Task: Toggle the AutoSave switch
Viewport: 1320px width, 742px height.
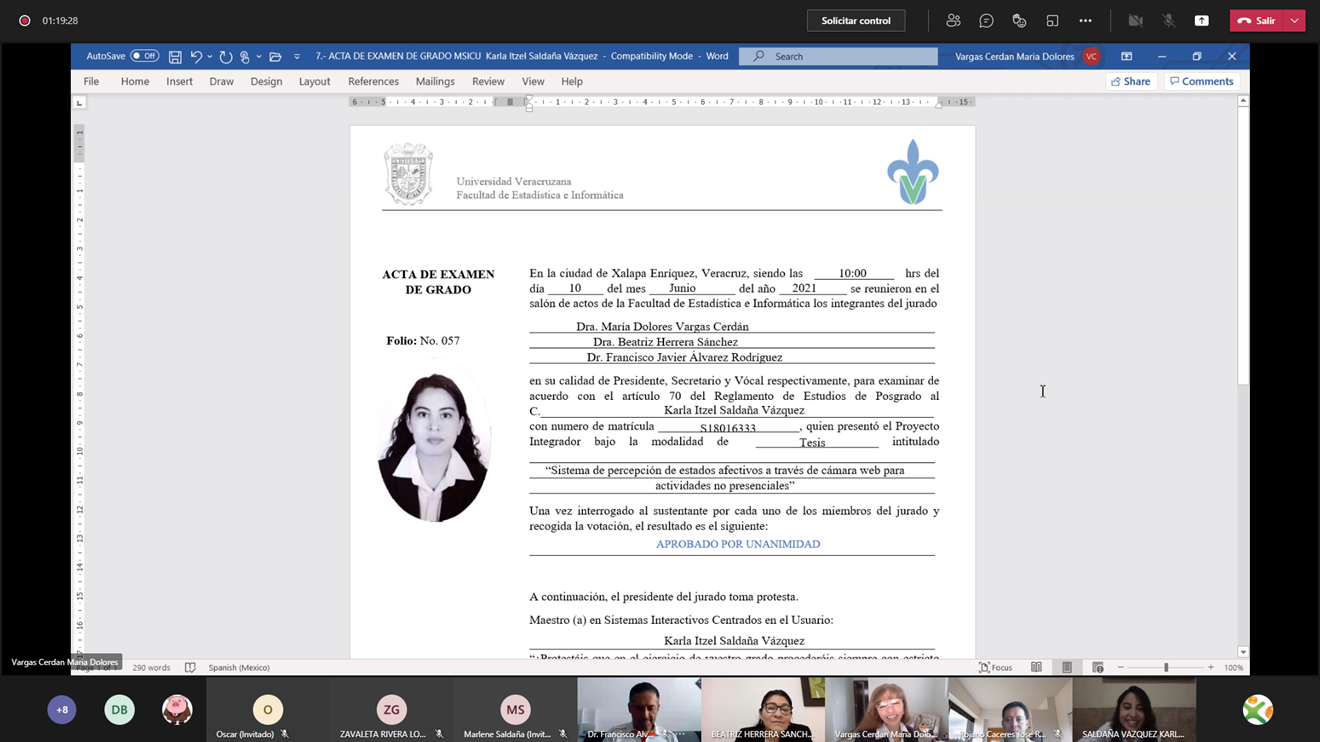Action: (144, 56)
